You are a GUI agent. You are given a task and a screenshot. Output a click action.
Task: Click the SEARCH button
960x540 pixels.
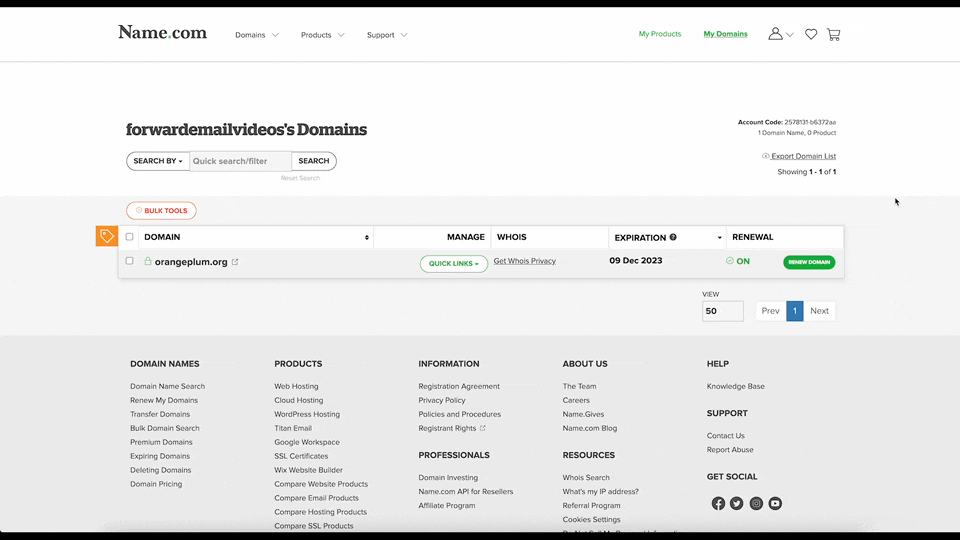(x=313, y=161)
